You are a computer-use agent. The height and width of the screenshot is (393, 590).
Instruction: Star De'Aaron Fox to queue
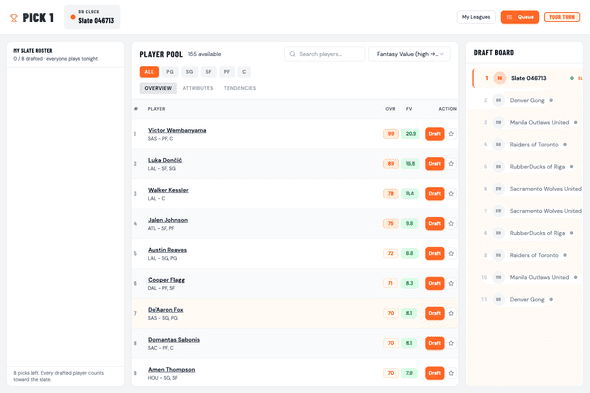coord(451,313)
